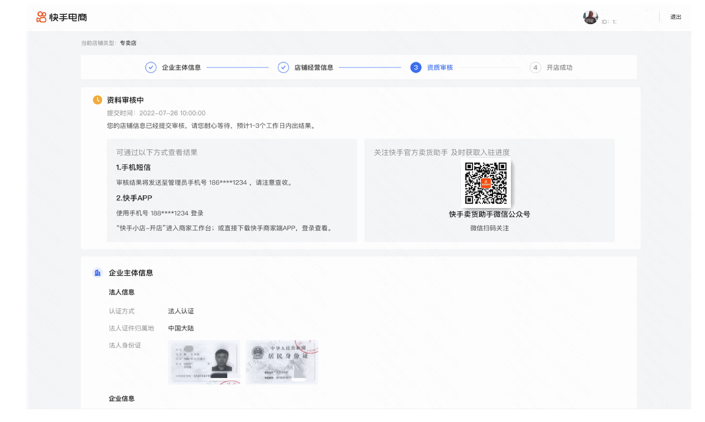This screenshot has width=705, height=422.
Task: Go to 企业主体信息 step label
Action: click(x=181, y=68)
